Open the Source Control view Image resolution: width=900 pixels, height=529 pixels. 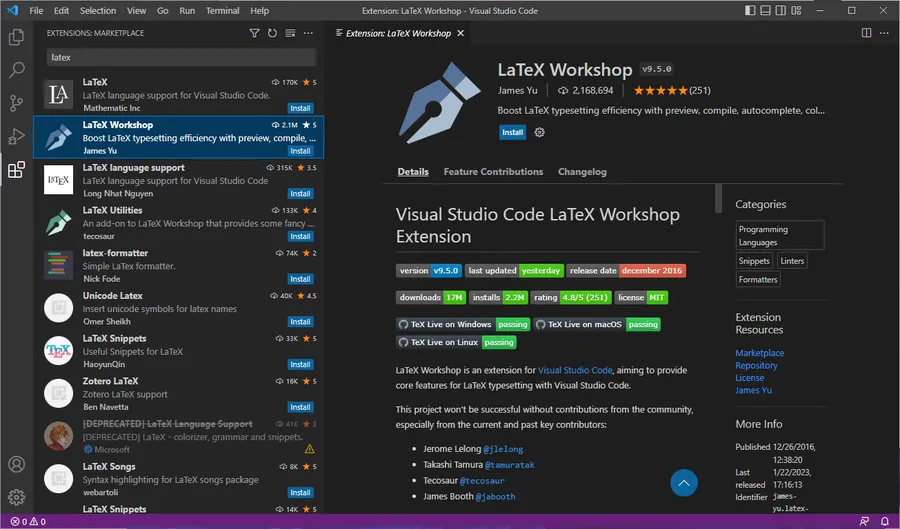pos(17,103)
